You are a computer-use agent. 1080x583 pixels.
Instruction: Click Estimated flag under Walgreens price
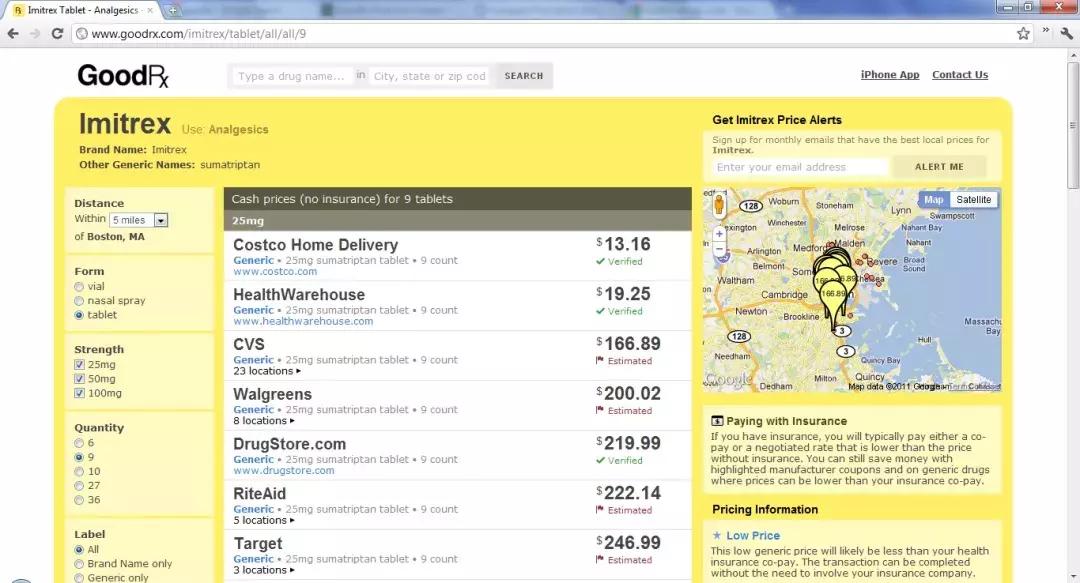coord(600,411)
